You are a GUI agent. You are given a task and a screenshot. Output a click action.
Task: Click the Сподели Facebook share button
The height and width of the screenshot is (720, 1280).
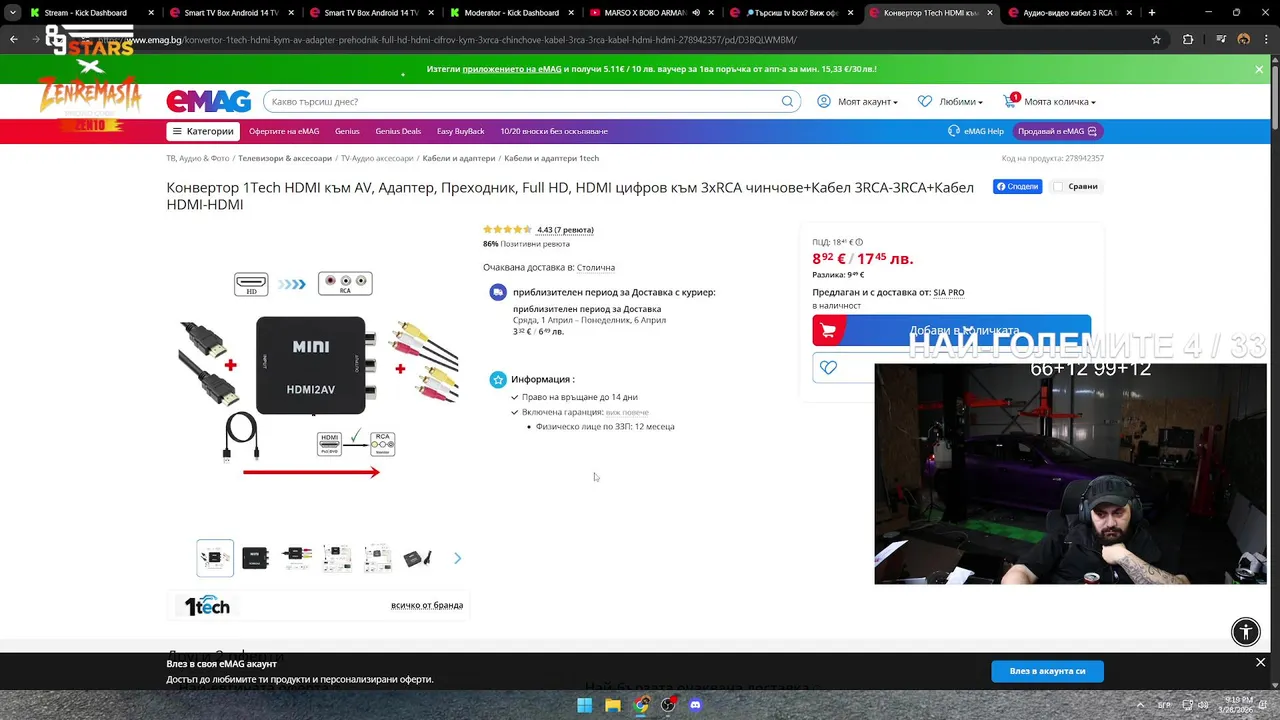pyautogui.click(x=1017, y=186)
